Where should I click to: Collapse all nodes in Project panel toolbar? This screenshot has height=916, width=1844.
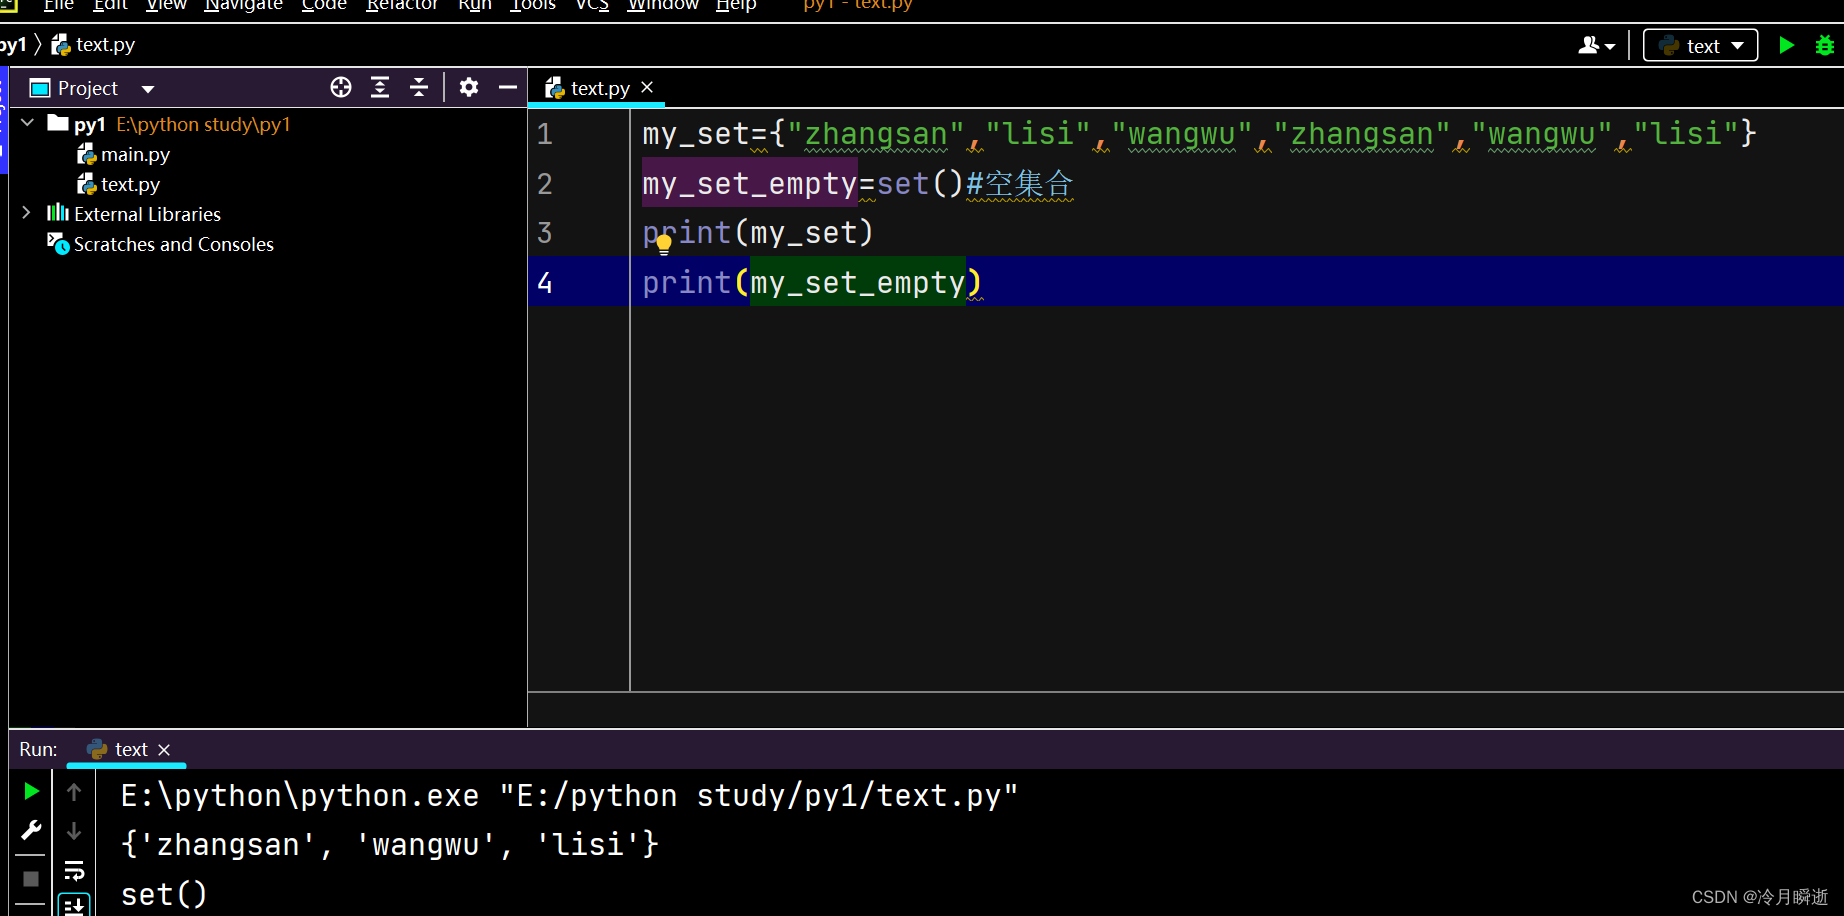(x=419, y=87)
